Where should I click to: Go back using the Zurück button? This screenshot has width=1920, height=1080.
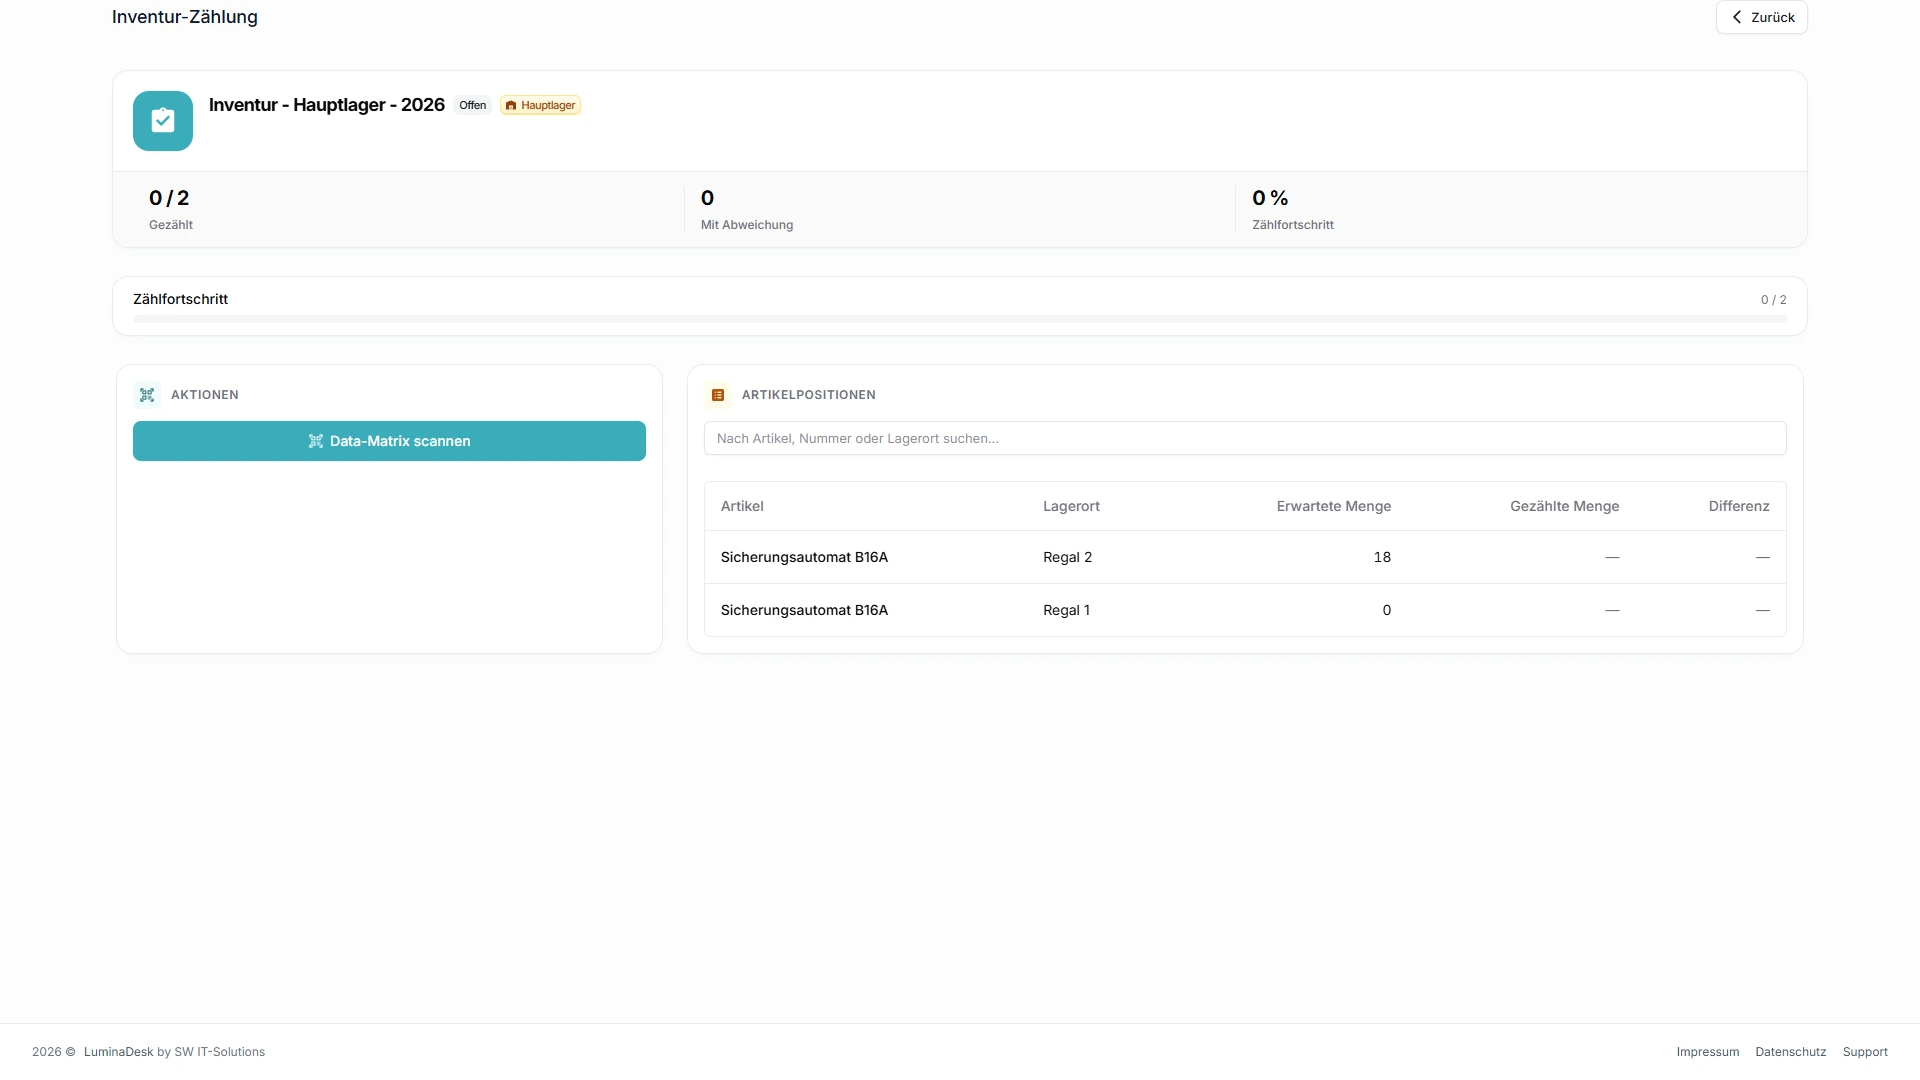point(1762,17)
